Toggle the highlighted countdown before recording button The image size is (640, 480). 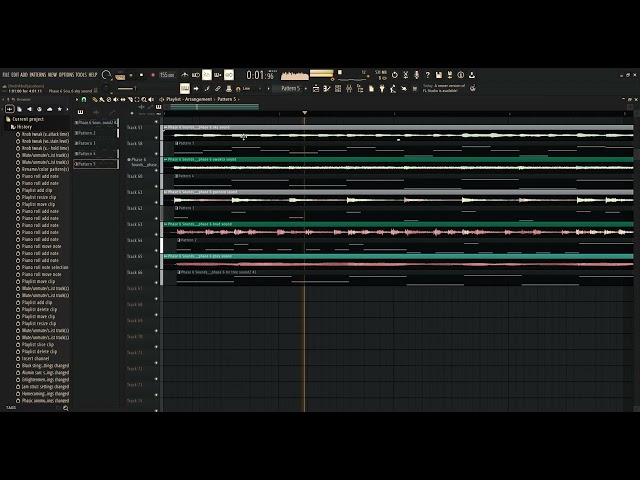tap(207, 75)
